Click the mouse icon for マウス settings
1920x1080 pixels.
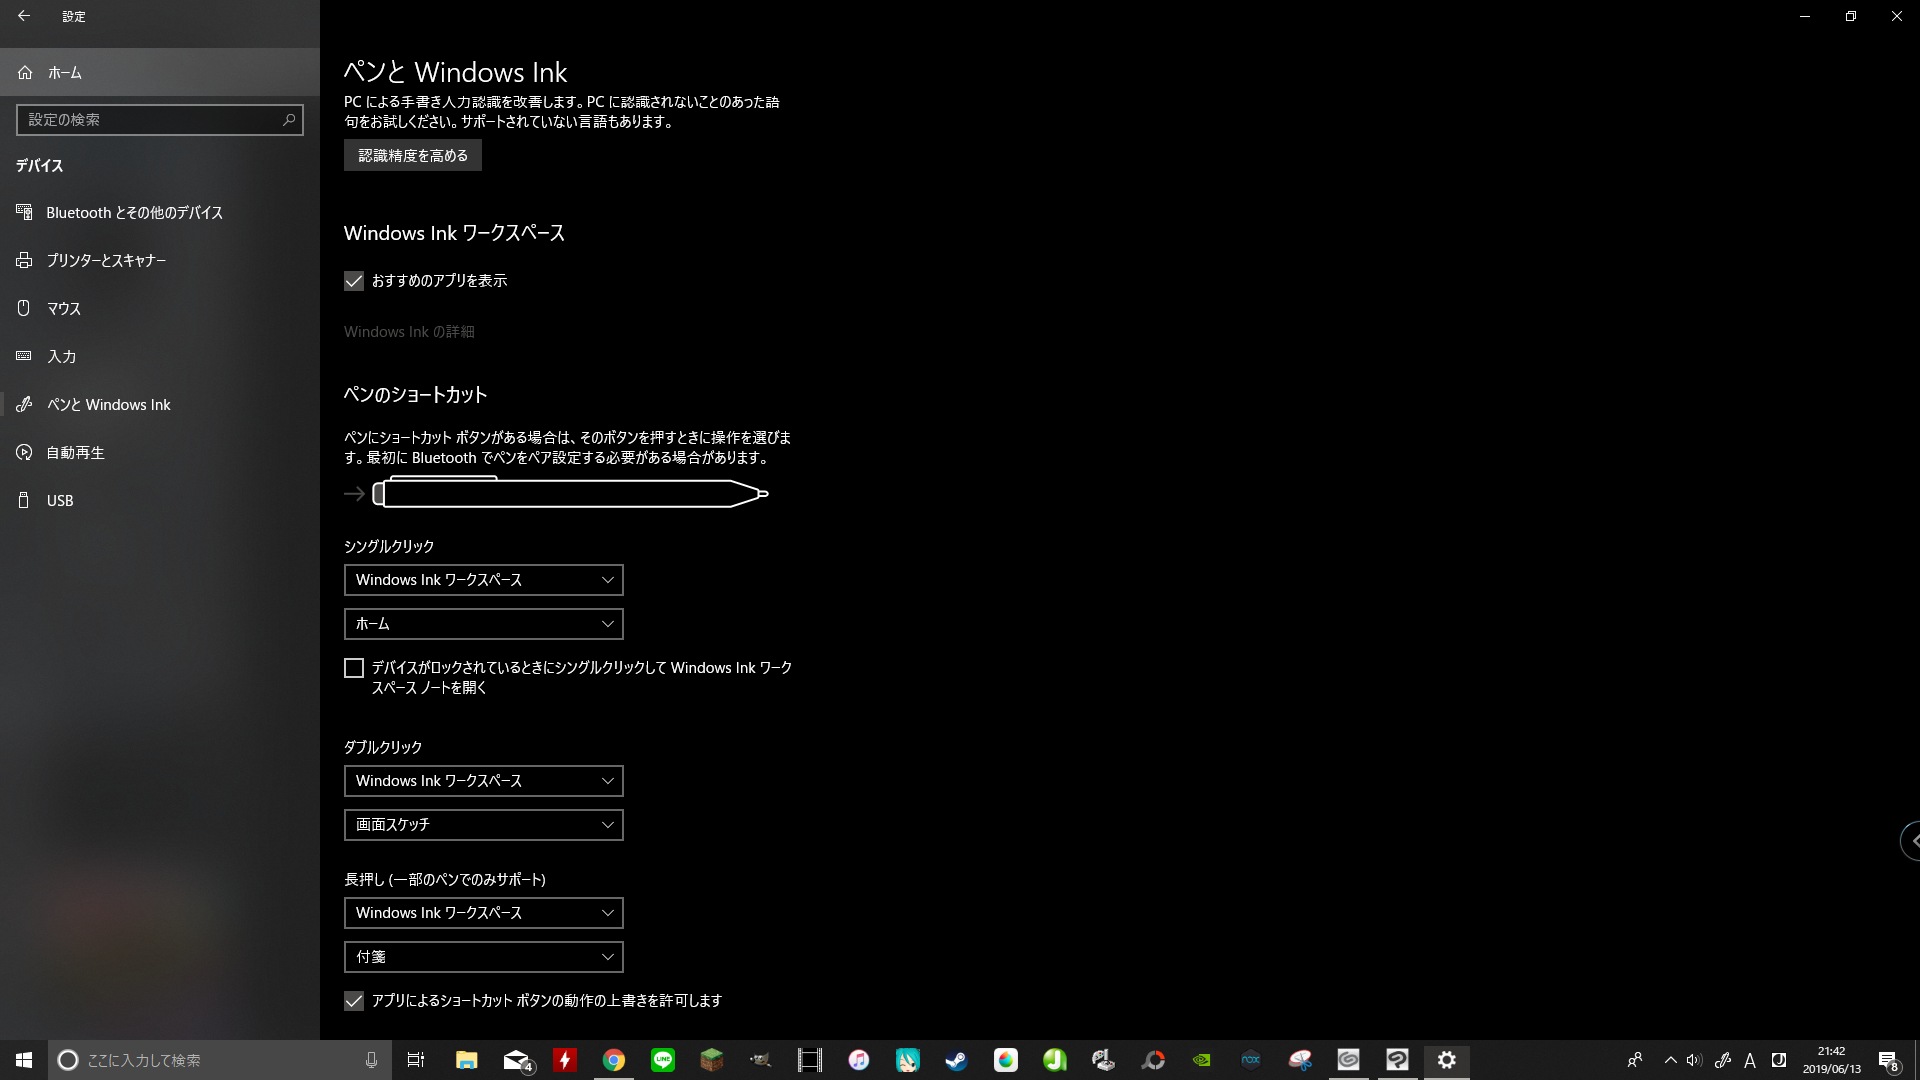click(24, 308)
